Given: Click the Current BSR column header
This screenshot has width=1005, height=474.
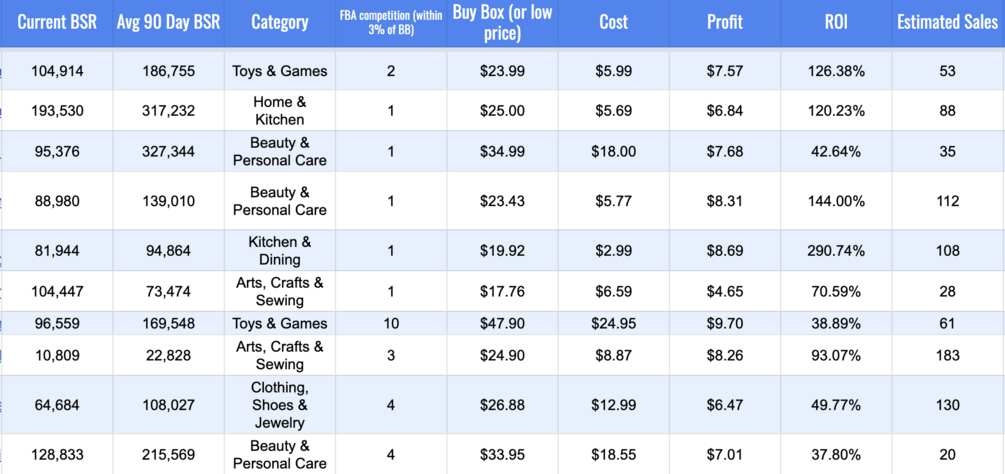Looking at the screenshot, I should [x=57, y=22].
